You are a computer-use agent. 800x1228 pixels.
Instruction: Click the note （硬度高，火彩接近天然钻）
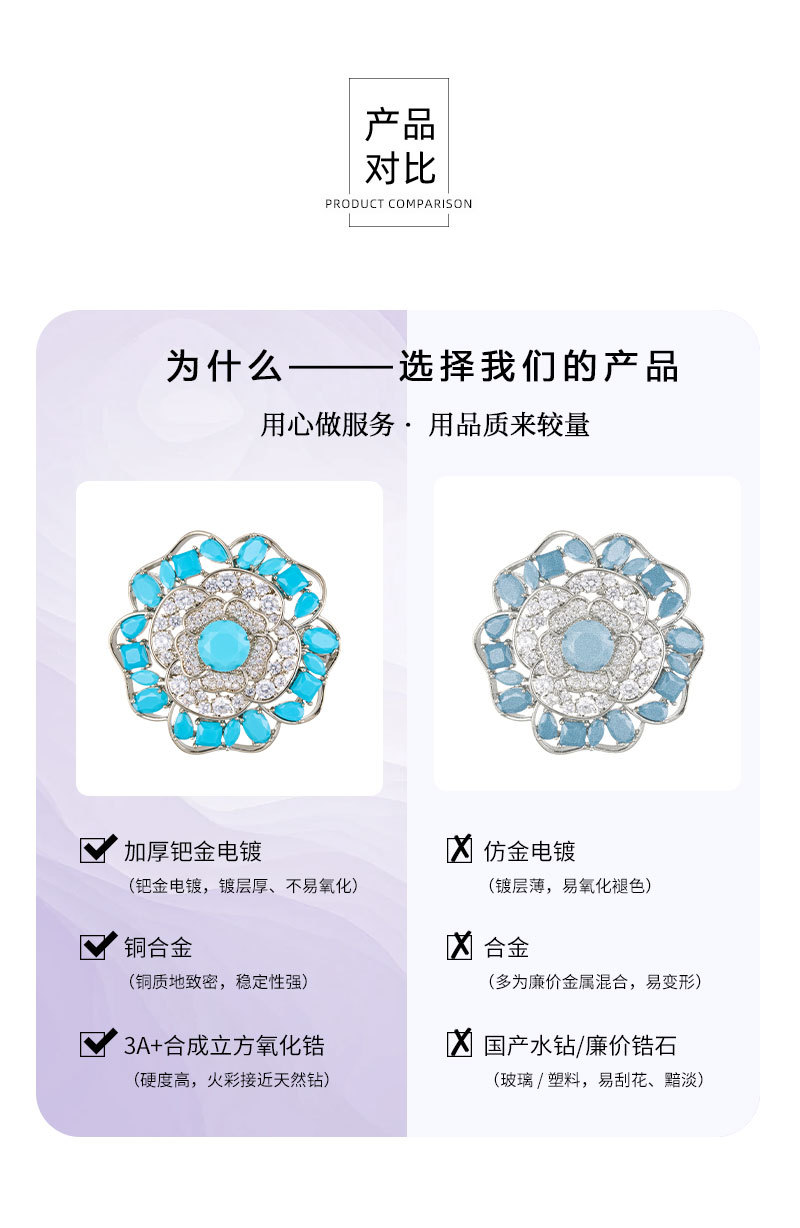point(231,1080)
